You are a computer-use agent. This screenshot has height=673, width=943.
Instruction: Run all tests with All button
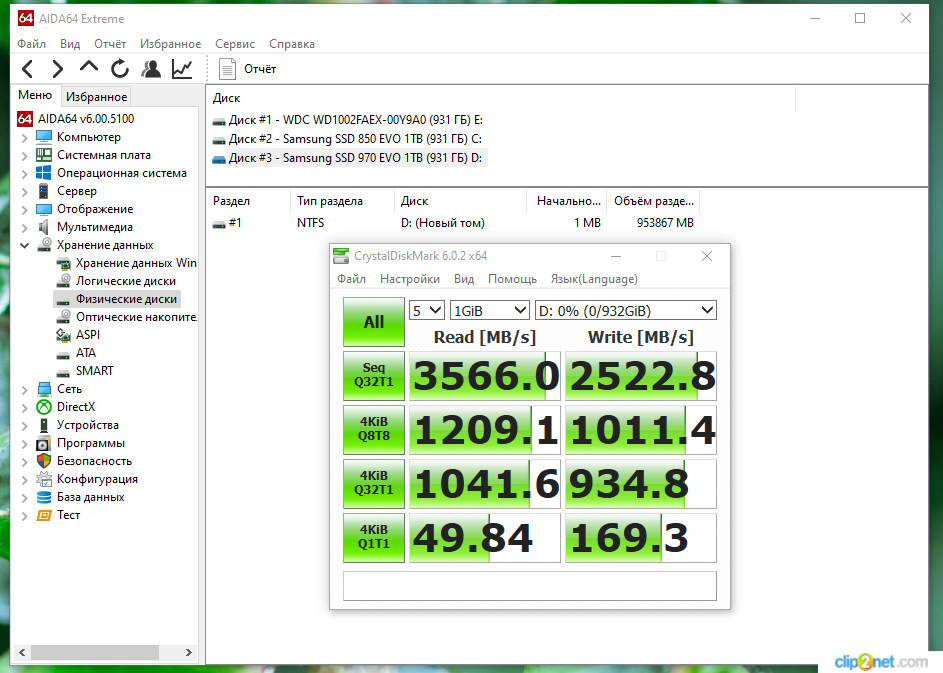point(373,322)
